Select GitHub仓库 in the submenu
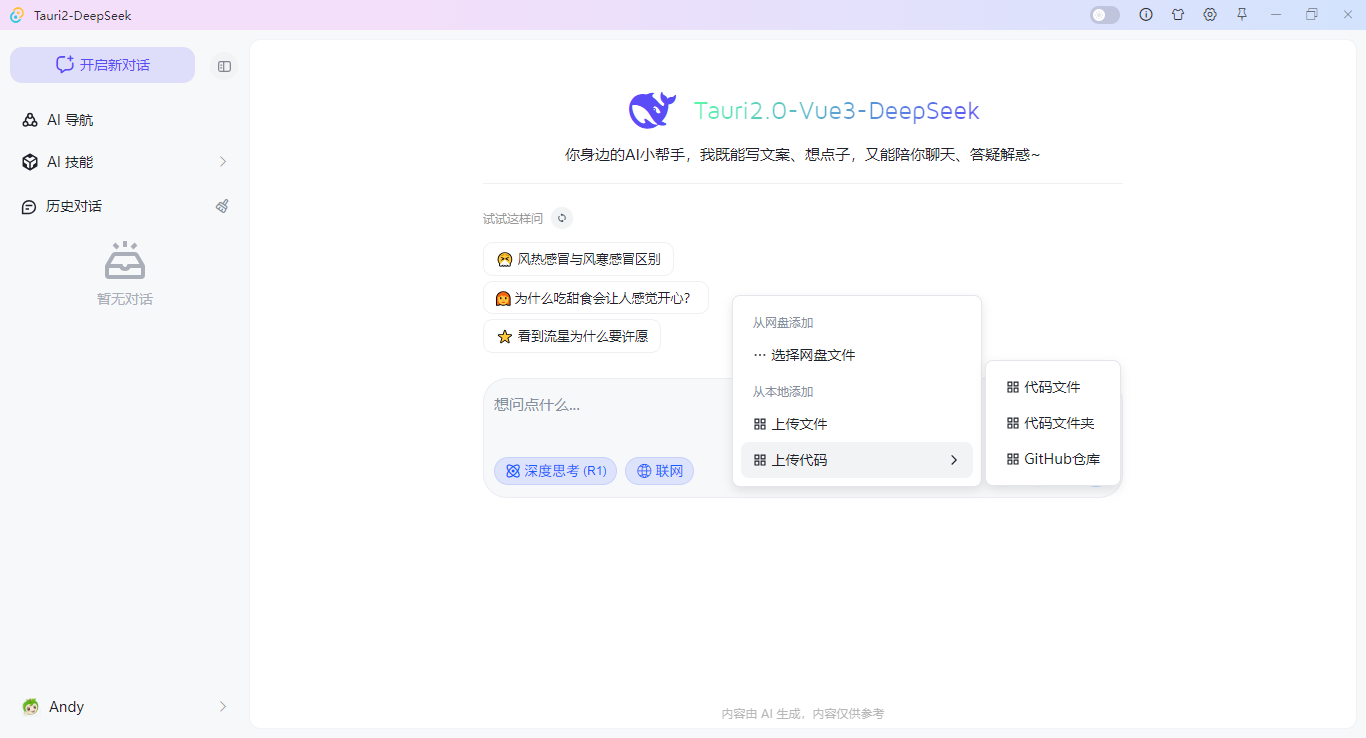1366x738 pixels. click(1053, 459)
